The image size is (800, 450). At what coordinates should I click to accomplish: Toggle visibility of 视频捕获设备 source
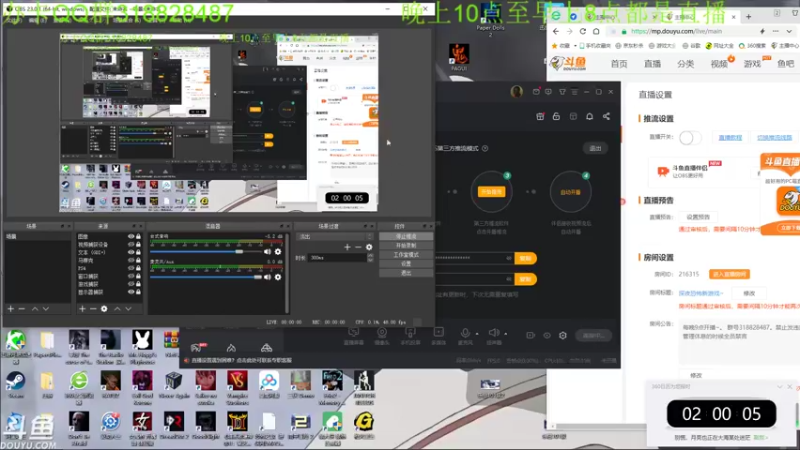coord(131,244)
